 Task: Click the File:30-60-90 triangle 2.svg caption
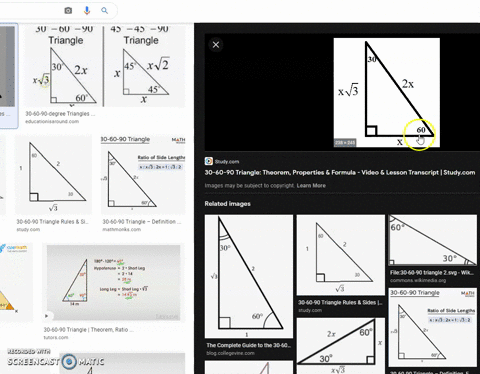click(x=432, y=273)
